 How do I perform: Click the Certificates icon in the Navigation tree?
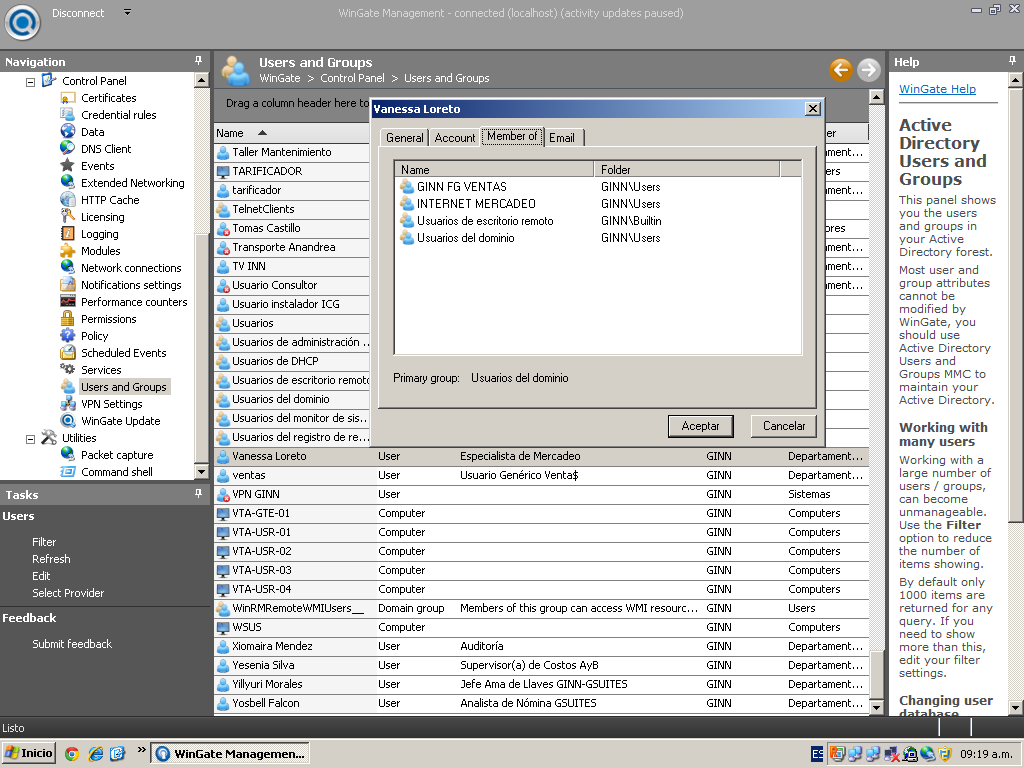pyautogui.click(x=68, y=98)
